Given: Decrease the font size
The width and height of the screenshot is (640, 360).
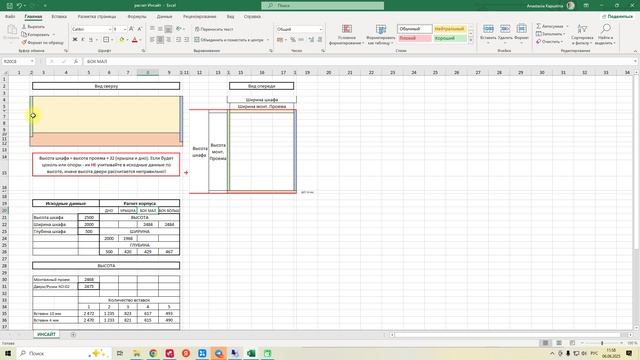Looking at the screenshot, I should pyautogui.click(x=140, y=29).
